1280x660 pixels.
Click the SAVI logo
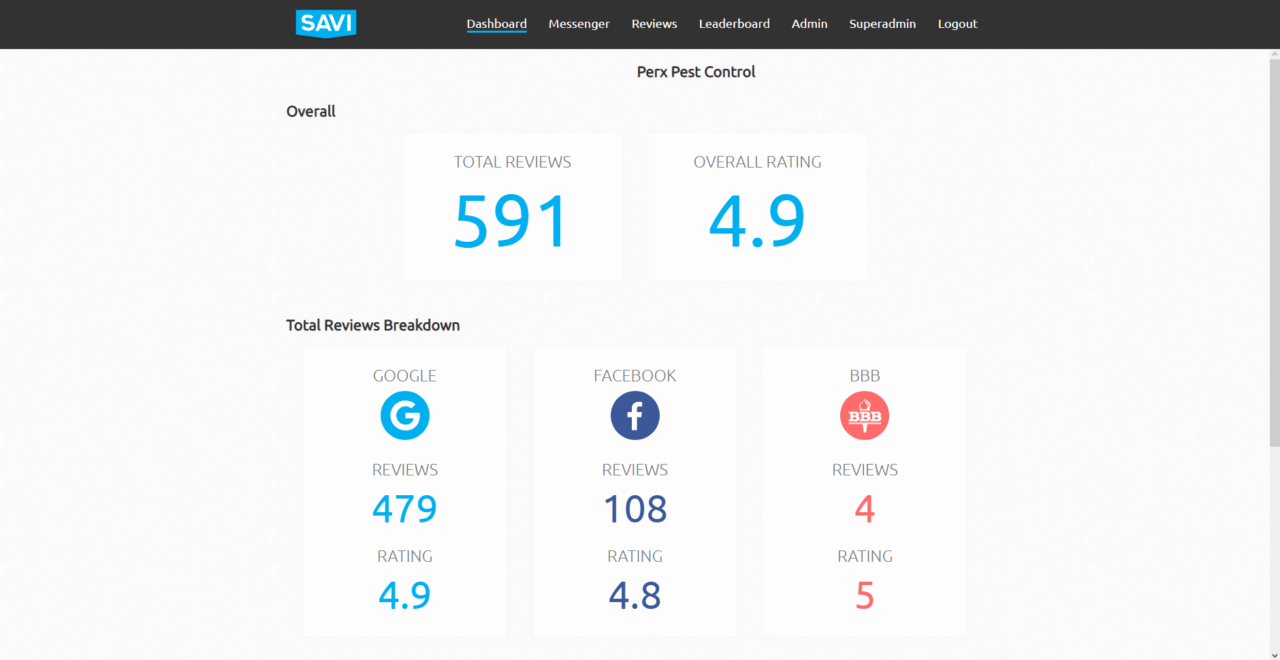coord(326,23)
